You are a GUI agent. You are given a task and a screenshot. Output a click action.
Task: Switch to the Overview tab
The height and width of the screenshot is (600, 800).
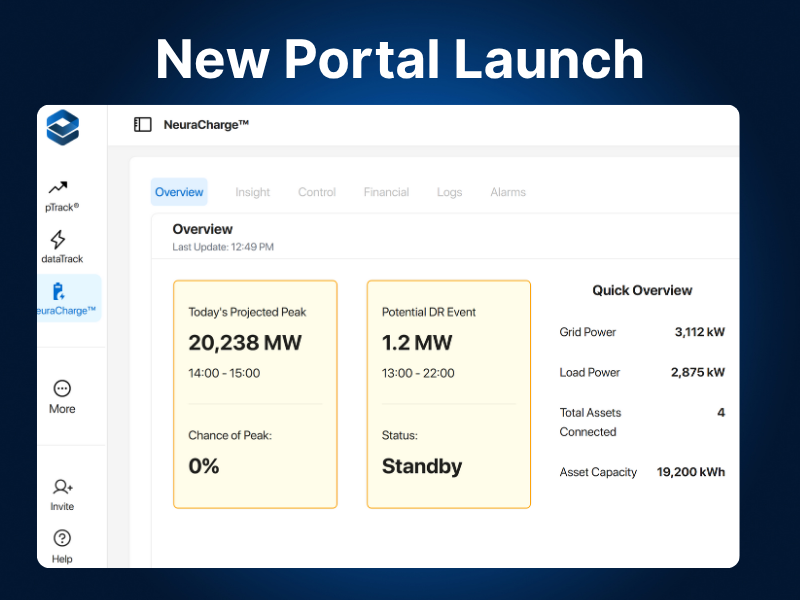[179, 192]
